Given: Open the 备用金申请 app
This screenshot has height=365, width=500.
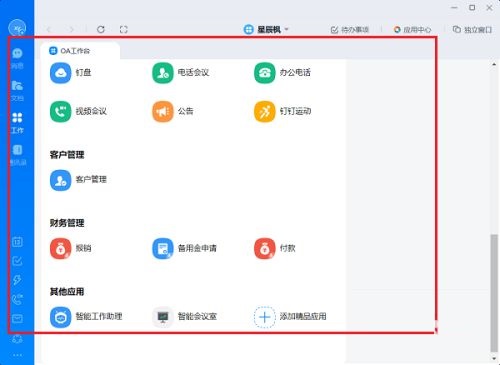Looking at the screenshot, I should click(x=163, y=248).
